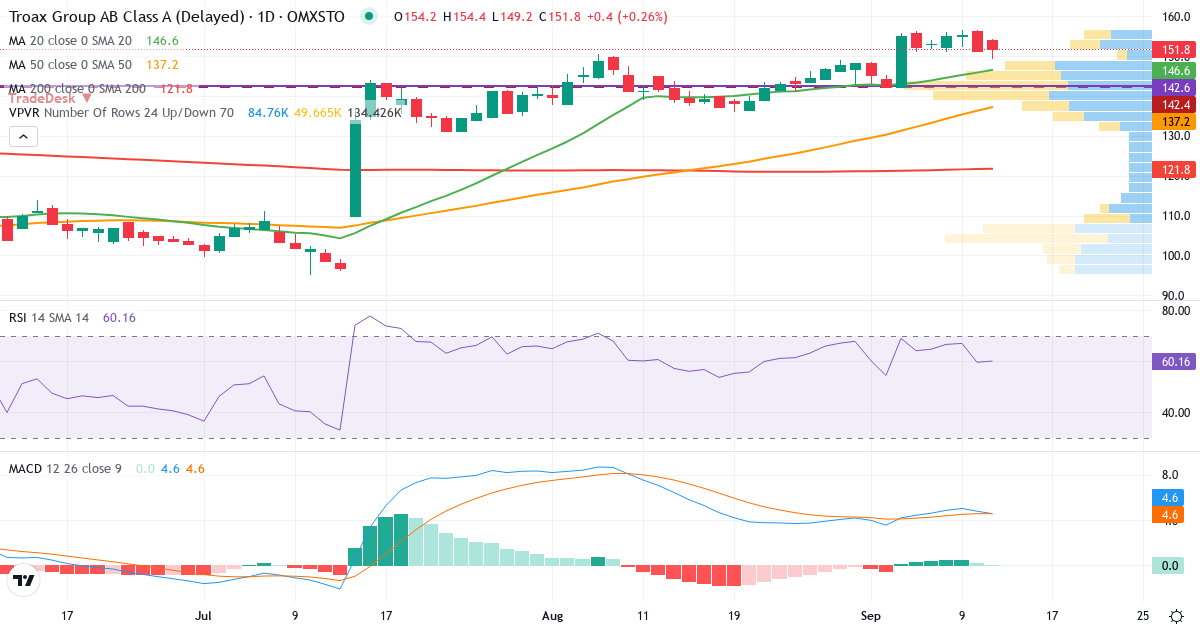Screen dimensions: 1200x630
Task: Collapse the indicator legend with the chevron
Action: pyautogui.click(x=24, y=136)
